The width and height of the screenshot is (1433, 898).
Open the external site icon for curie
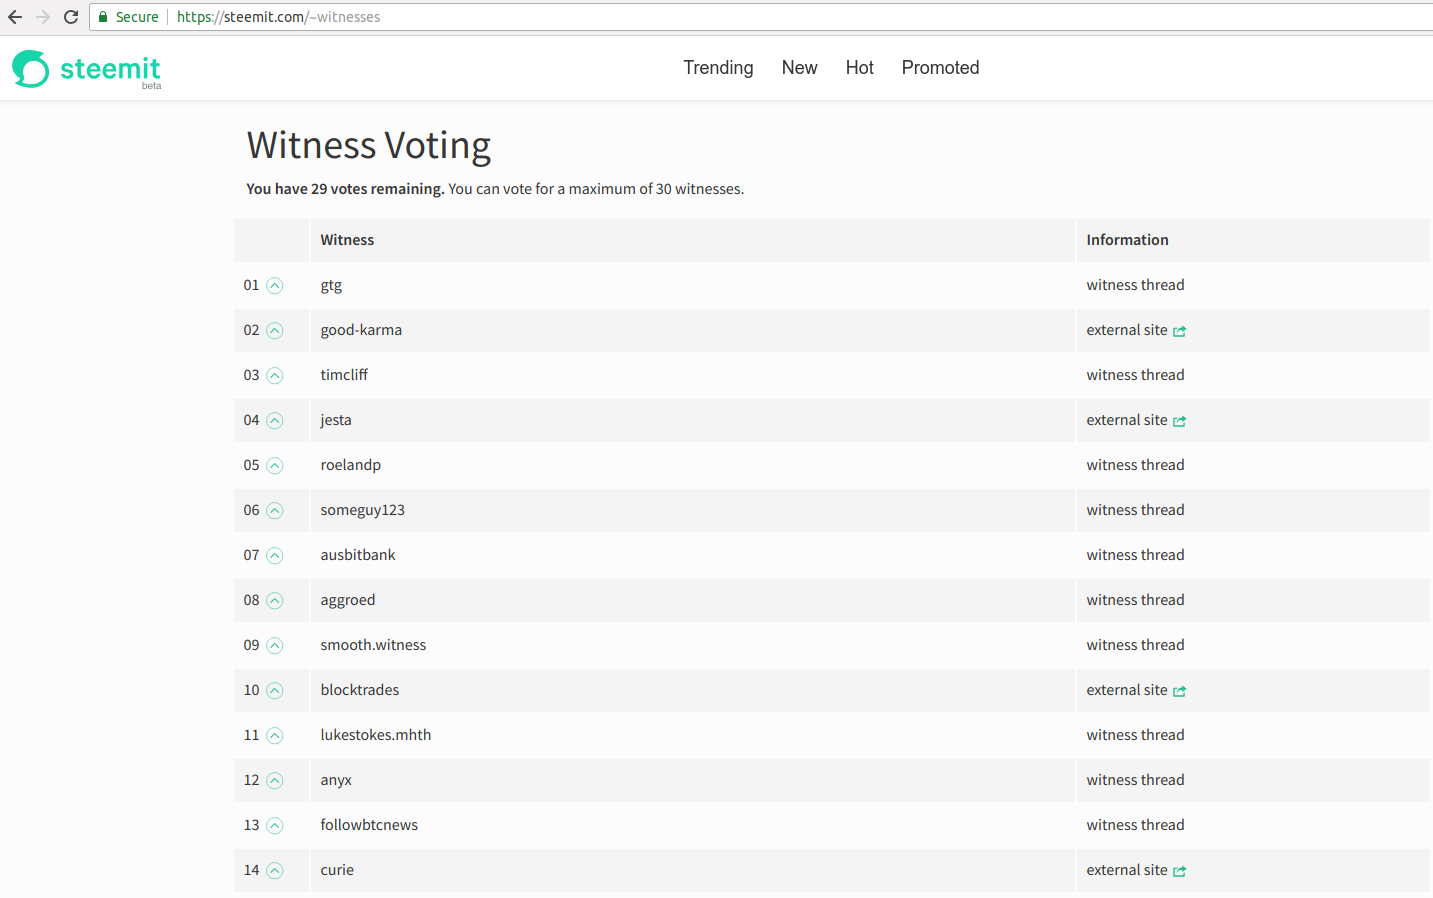point(1180,871)
